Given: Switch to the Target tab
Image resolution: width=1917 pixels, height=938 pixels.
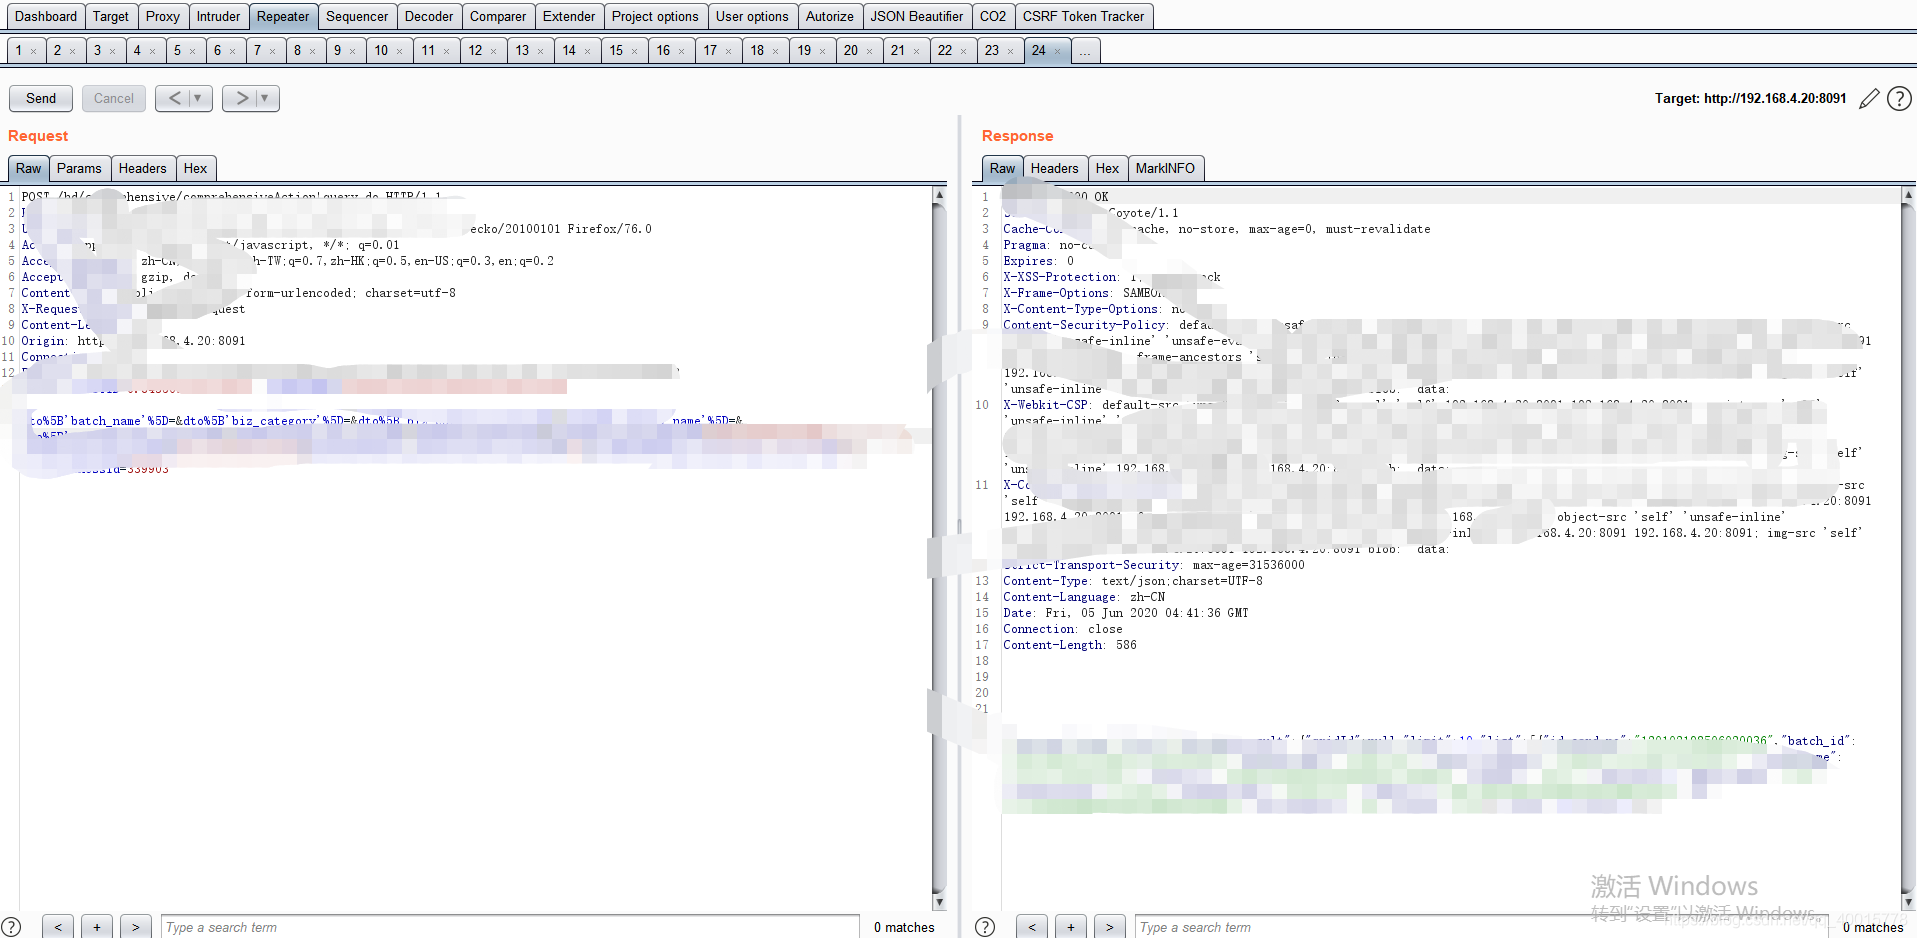Looking at the screenshot, I should [x=111, y=16].
